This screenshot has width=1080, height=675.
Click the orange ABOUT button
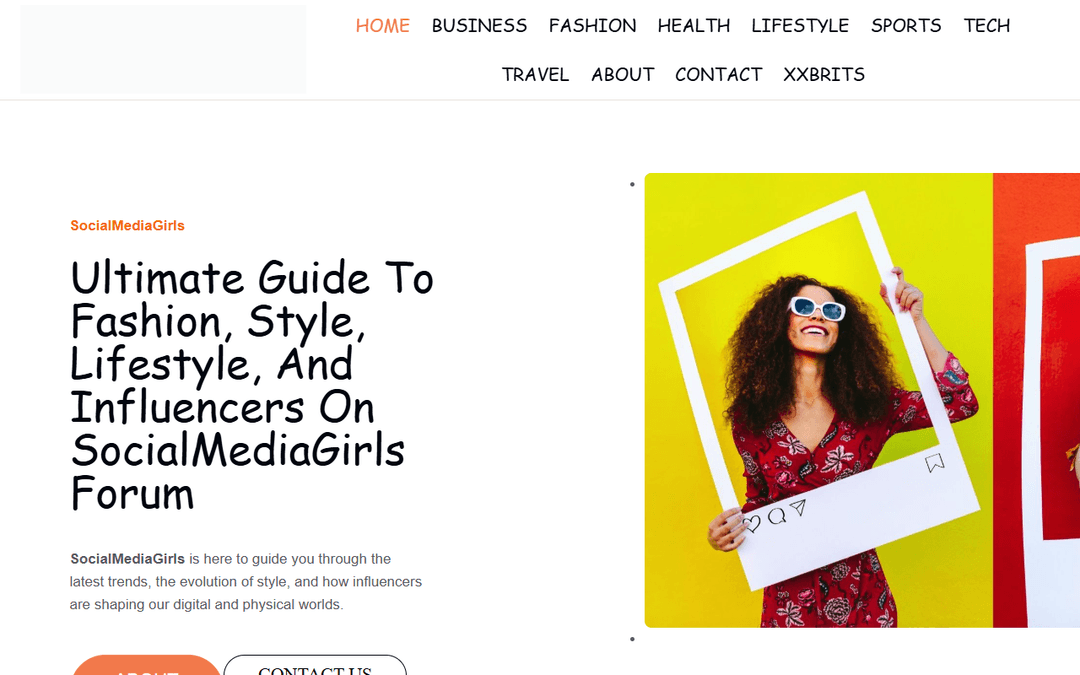click(146, 665)
